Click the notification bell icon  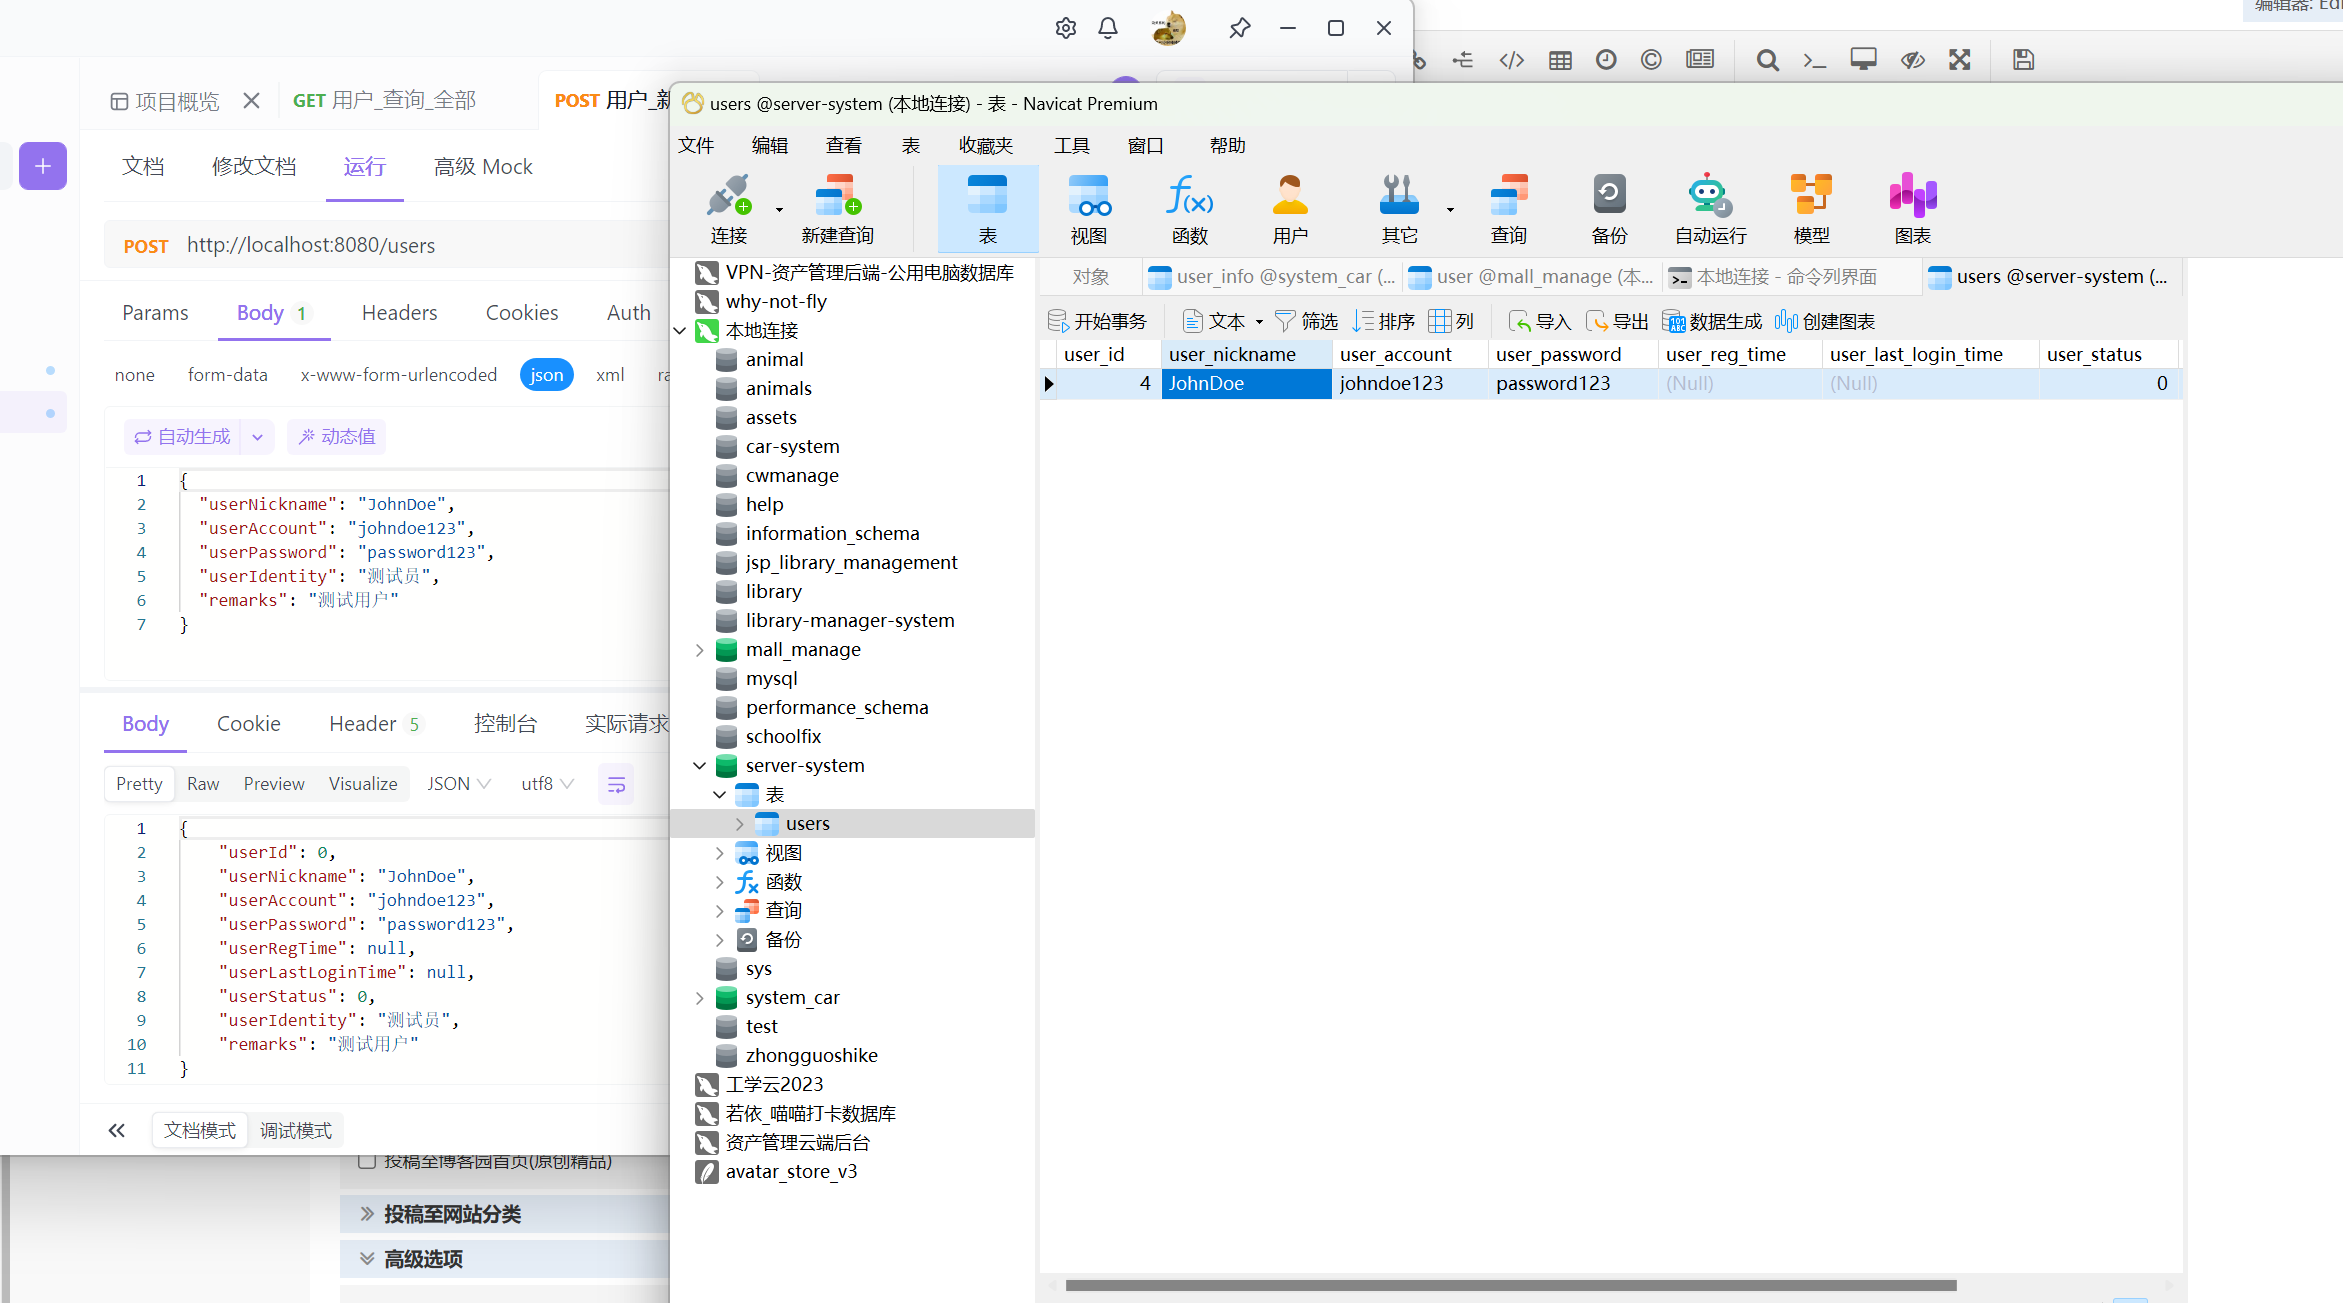coord(1107,28)
